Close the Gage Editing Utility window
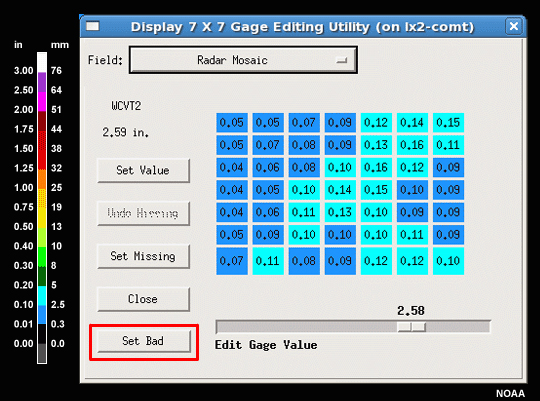This screenshot has width=540, height=401. [513, 26]
